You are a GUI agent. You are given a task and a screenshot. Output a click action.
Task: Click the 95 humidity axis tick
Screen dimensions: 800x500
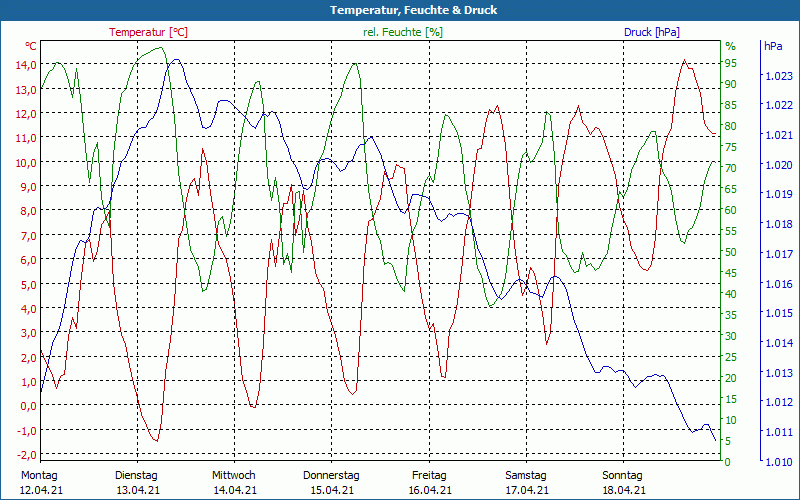730,63
